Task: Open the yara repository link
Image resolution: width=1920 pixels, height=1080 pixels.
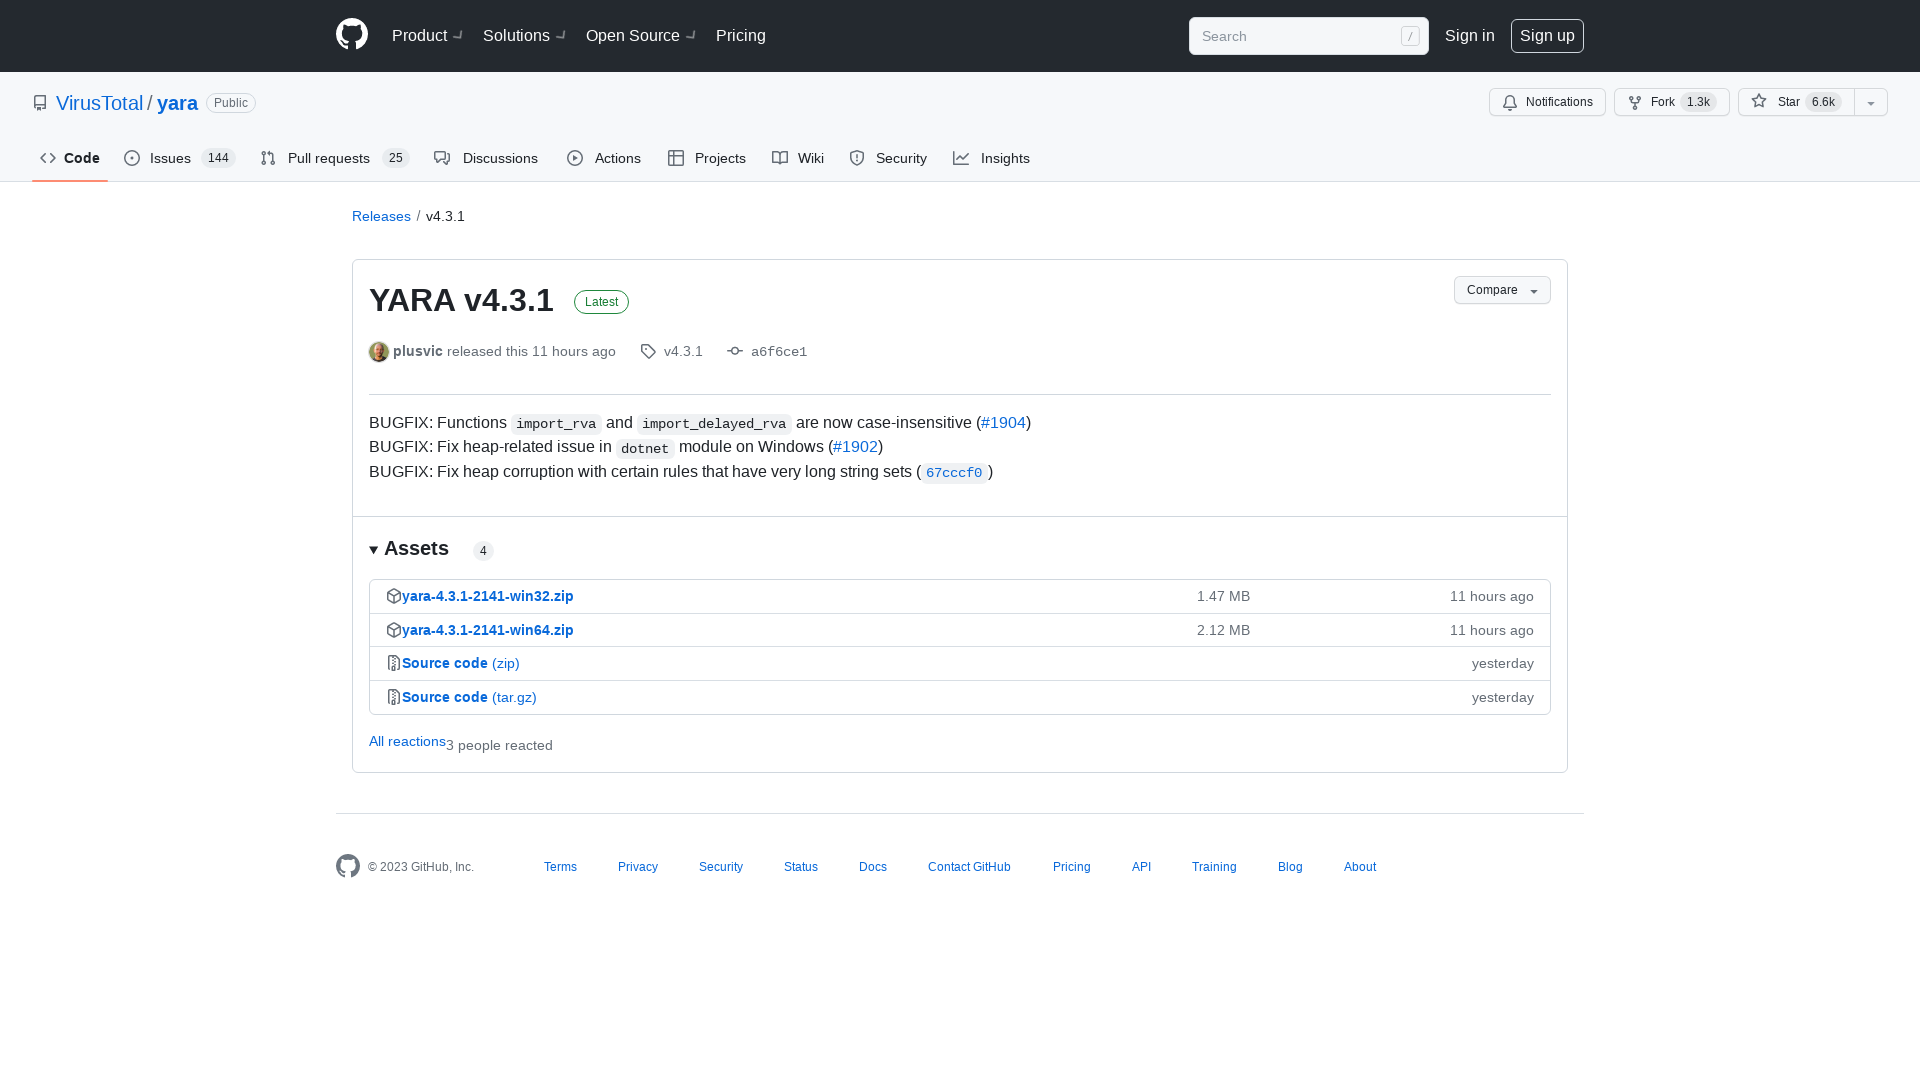Action: point(177,103)
